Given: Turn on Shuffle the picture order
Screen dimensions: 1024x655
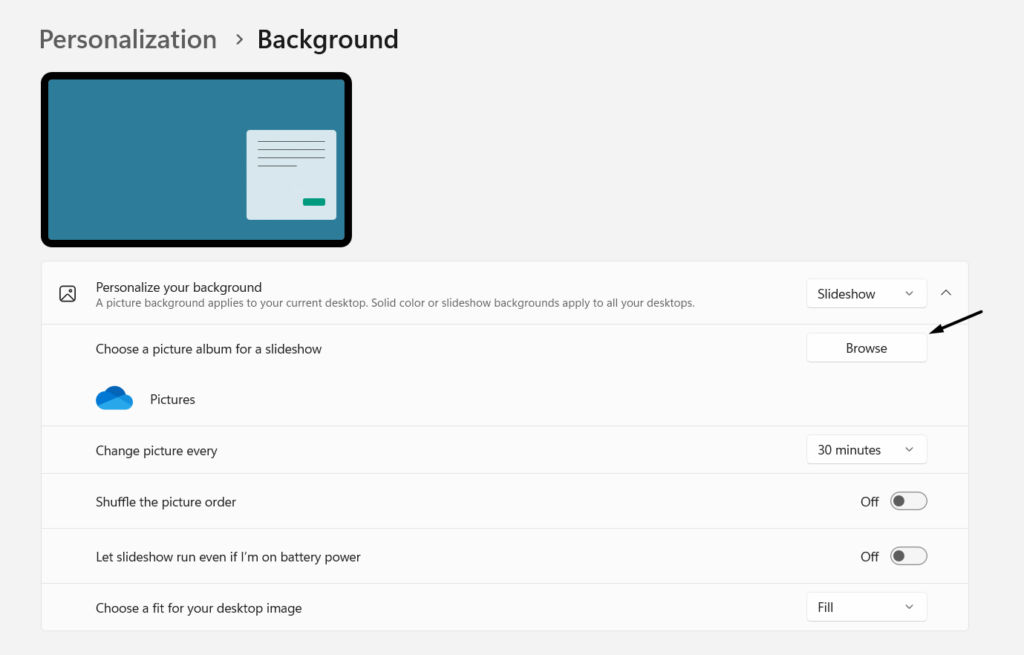Looking at the screenshot, I should click(x=909, y=502).
